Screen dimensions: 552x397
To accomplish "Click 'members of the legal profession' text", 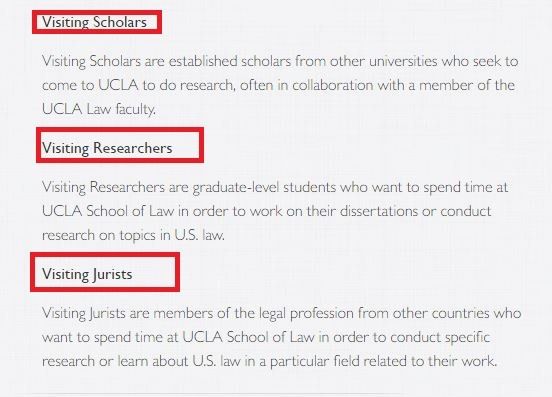I will [x=253, y=313].
